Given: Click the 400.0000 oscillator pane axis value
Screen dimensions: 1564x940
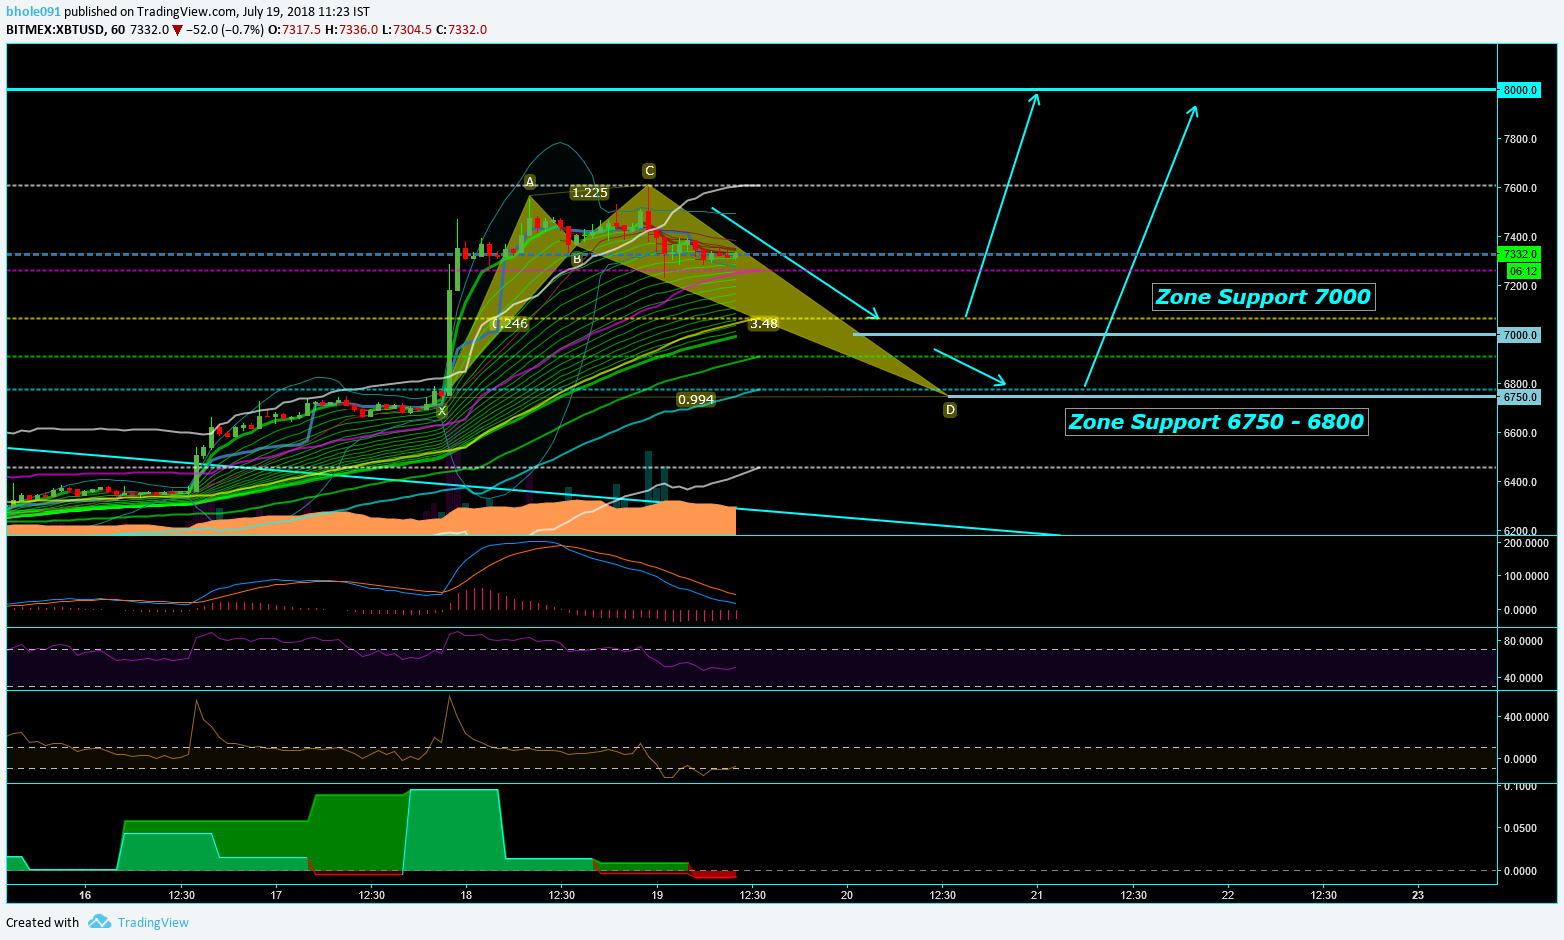Looking at the screenshot, I should [x=1527, y=717].
